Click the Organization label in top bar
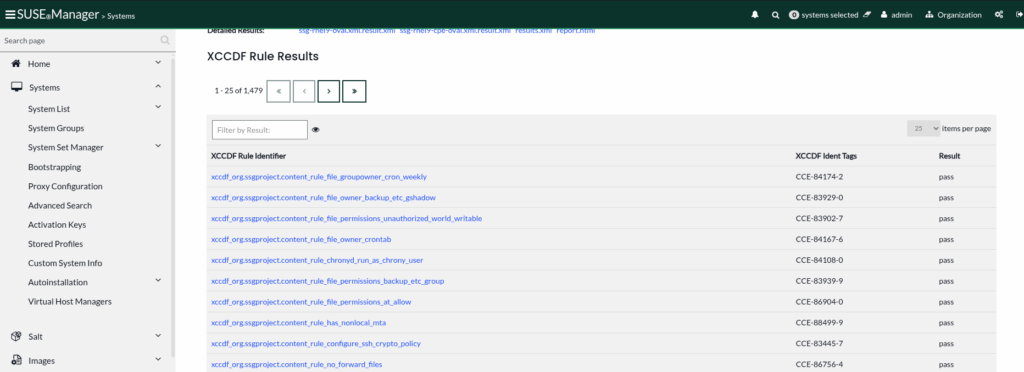Viewport: 1024px width, 372px height. tap(959, 15)
